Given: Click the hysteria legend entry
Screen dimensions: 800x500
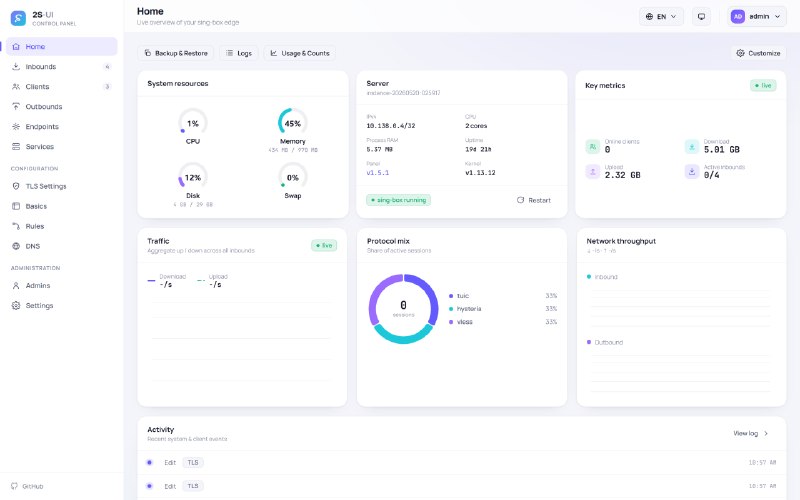Looking at the screenshot, I should pos(503,309).
